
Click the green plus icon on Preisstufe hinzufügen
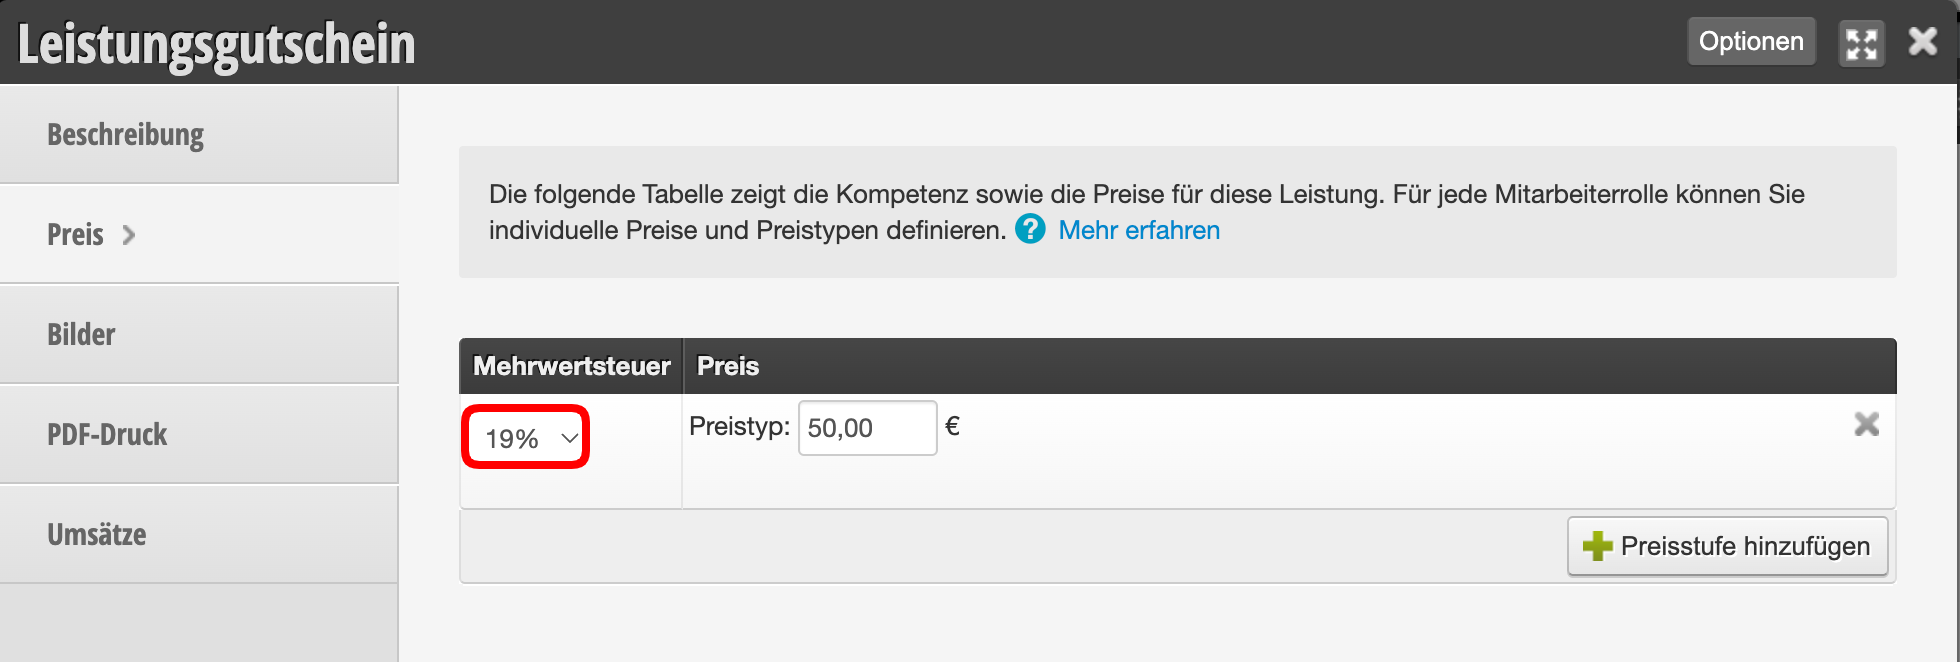tap(1597, 546)
